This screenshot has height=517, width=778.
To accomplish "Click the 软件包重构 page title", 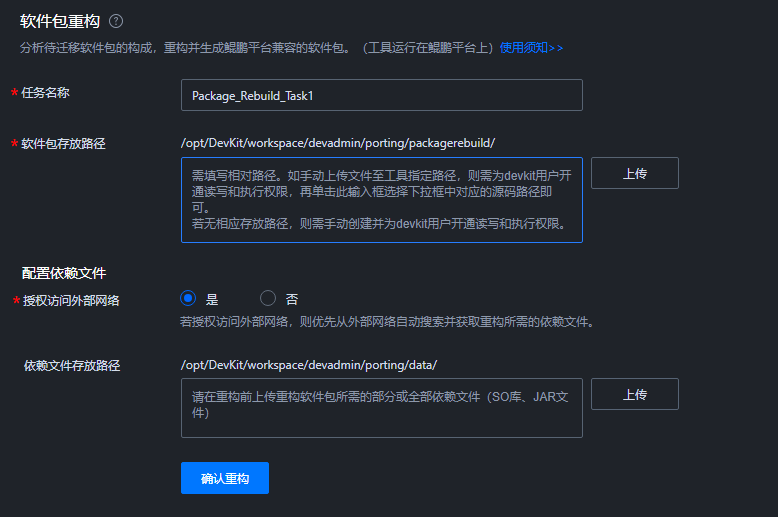I will coord(60,21).
